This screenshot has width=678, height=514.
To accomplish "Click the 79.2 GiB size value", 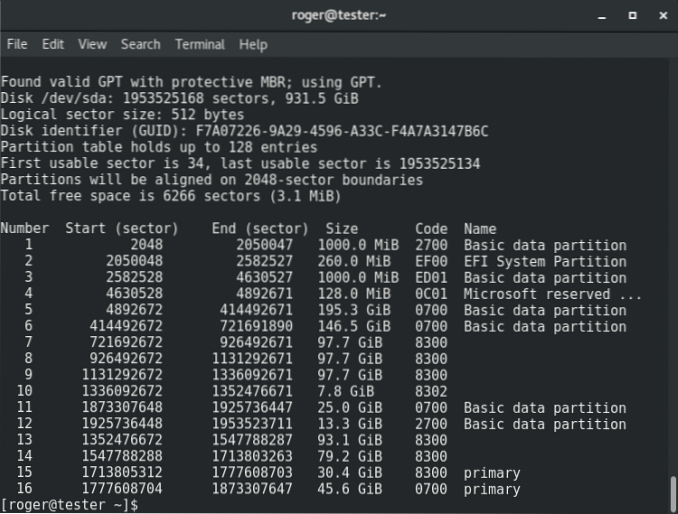I will click(350, 456).
